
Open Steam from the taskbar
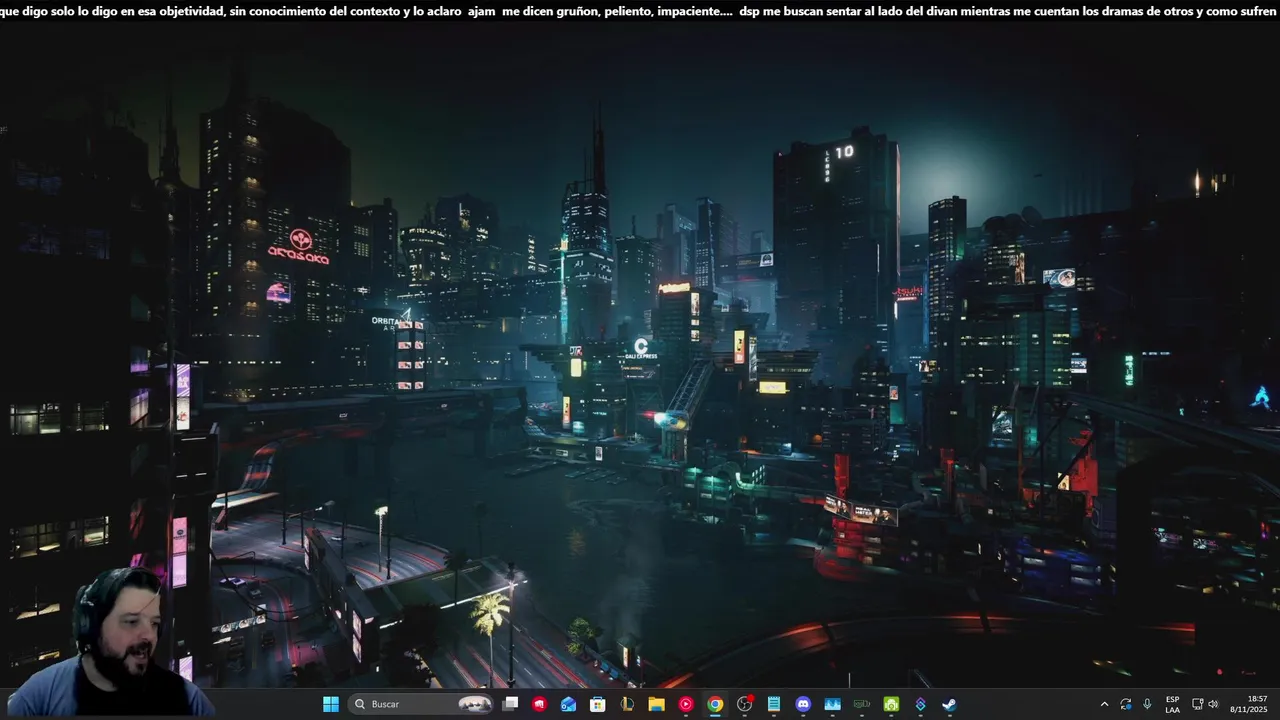pyautogui.click(x=949, y=704)
